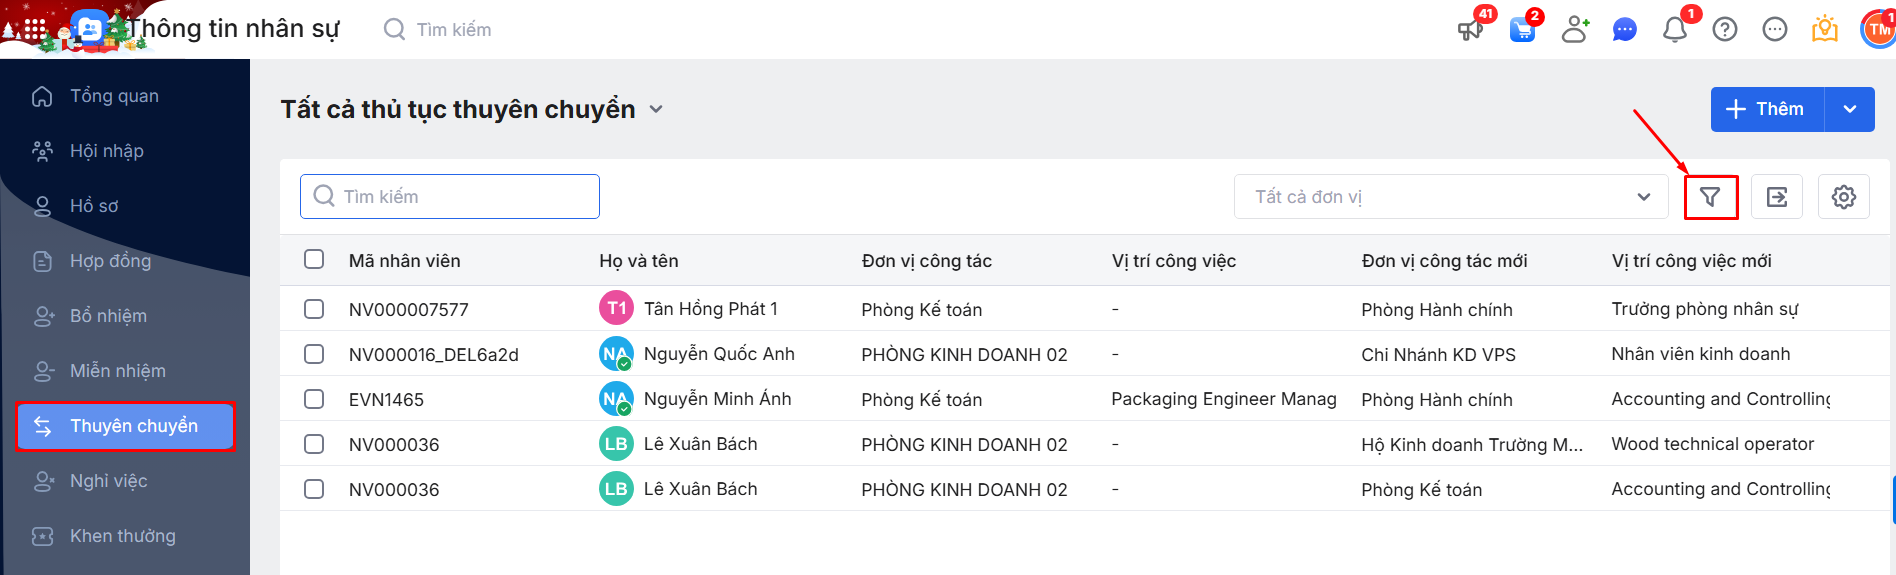Open the filter icon in the table toolbar
This screenshot has width=1896, height=575.
(x=1710, y=197)
